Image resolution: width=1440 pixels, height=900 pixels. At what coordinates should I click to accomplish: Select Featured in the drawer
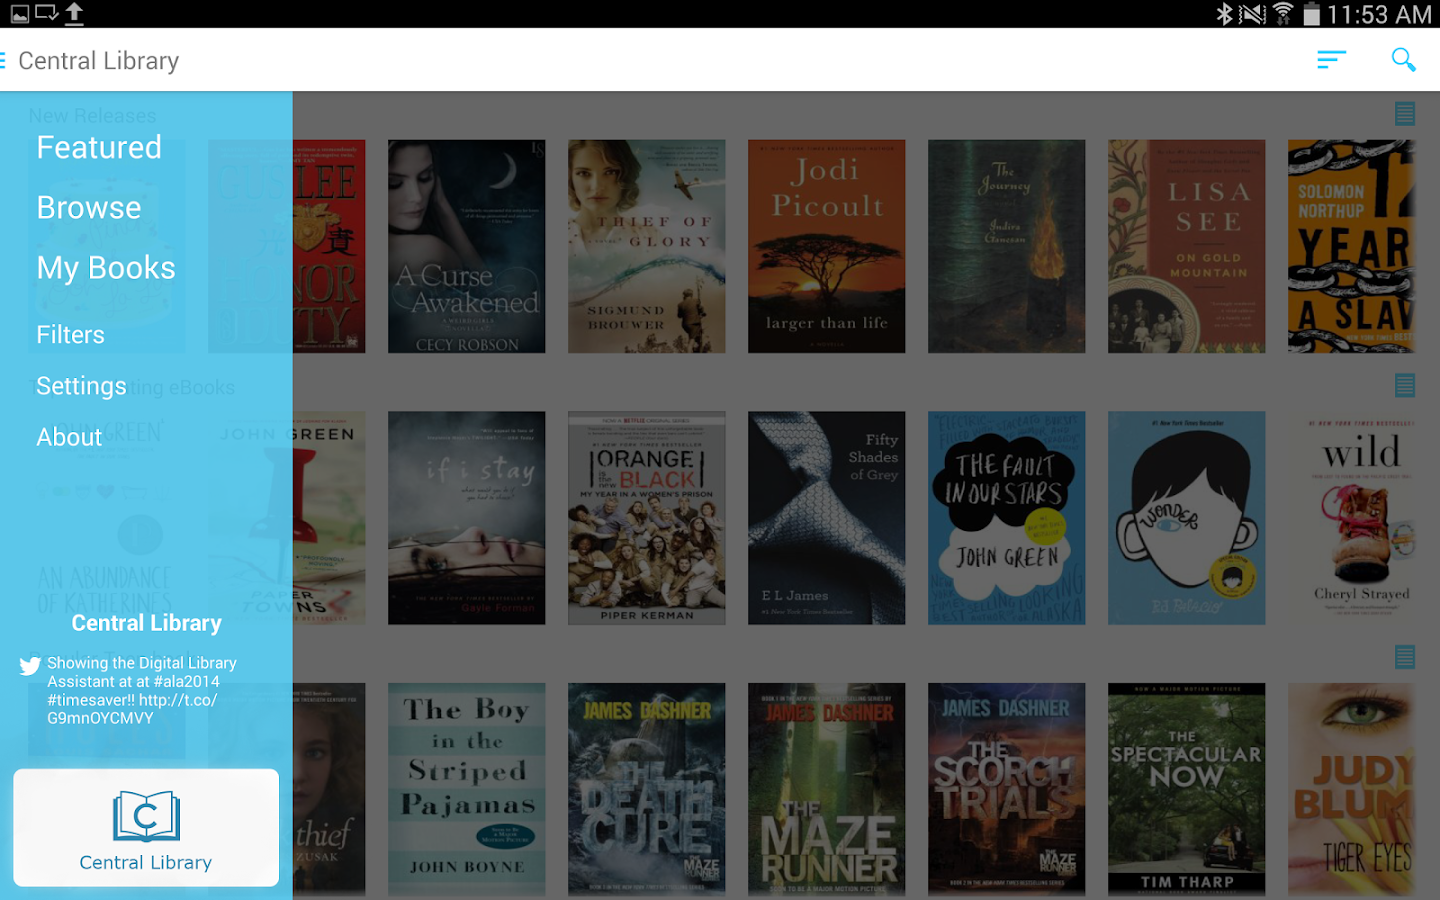(x=99, y=148)
